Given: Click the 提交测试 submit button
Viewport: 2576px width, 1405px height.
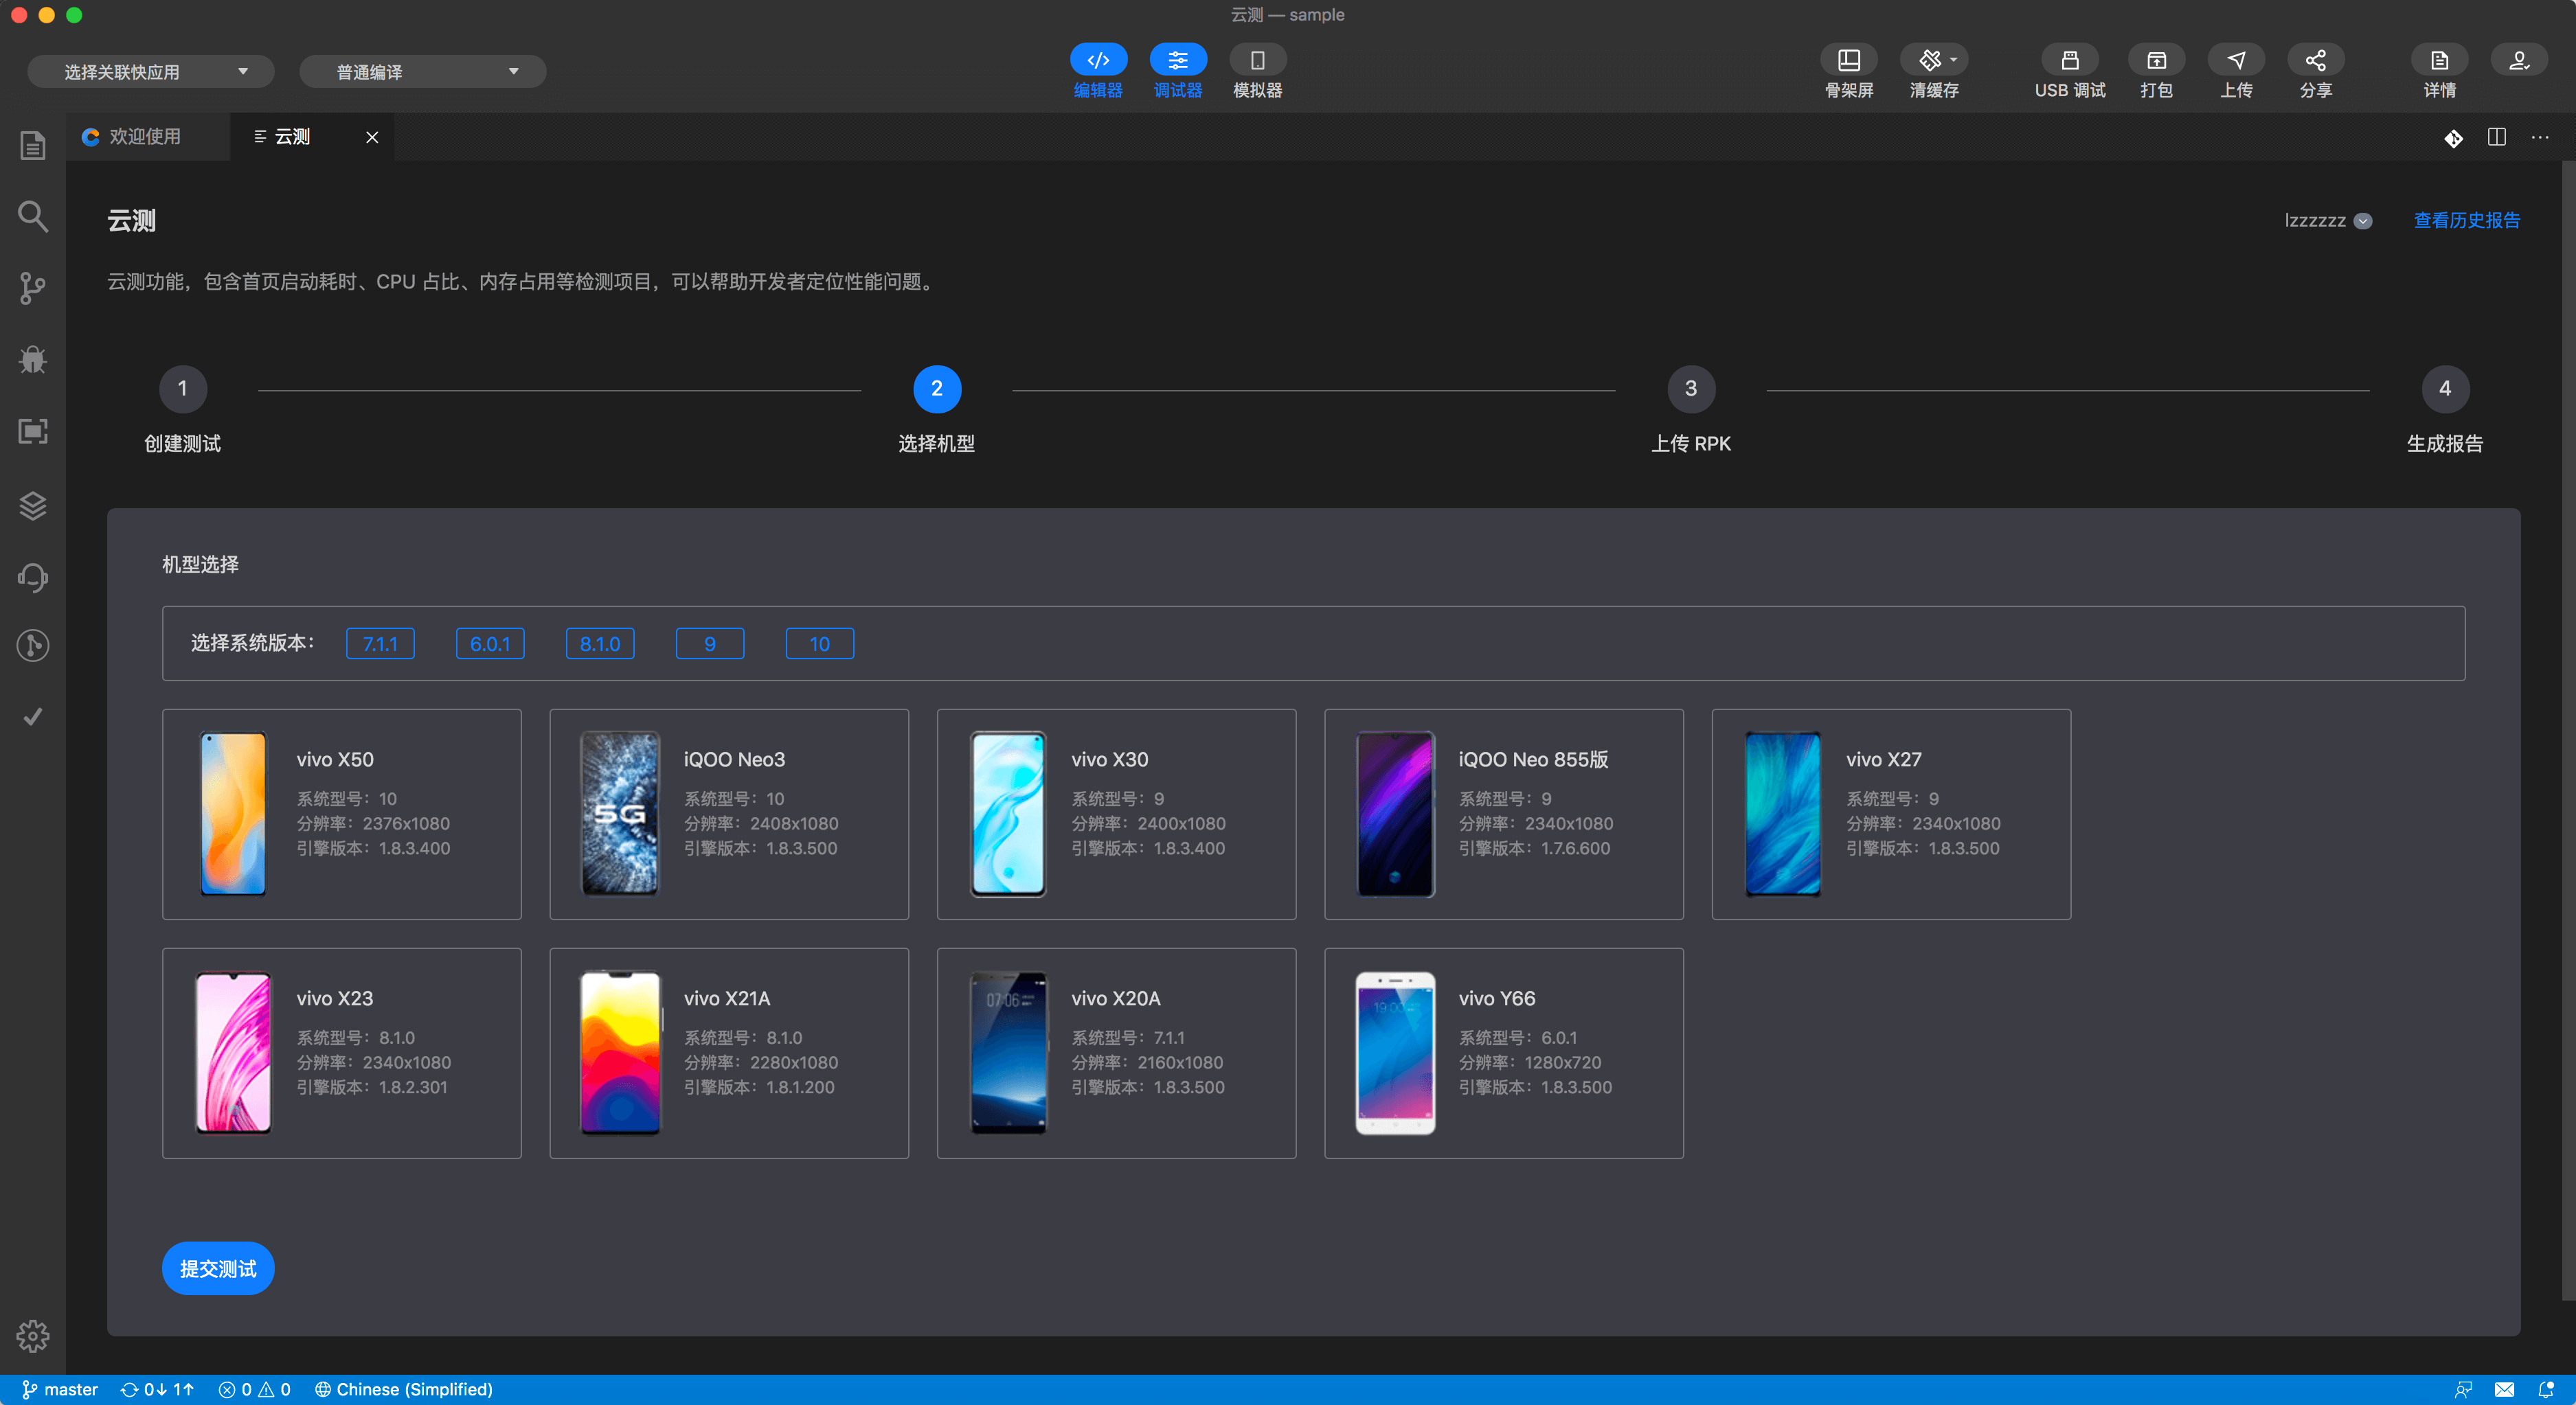Looking at the screenshot, I should 218,1268.
